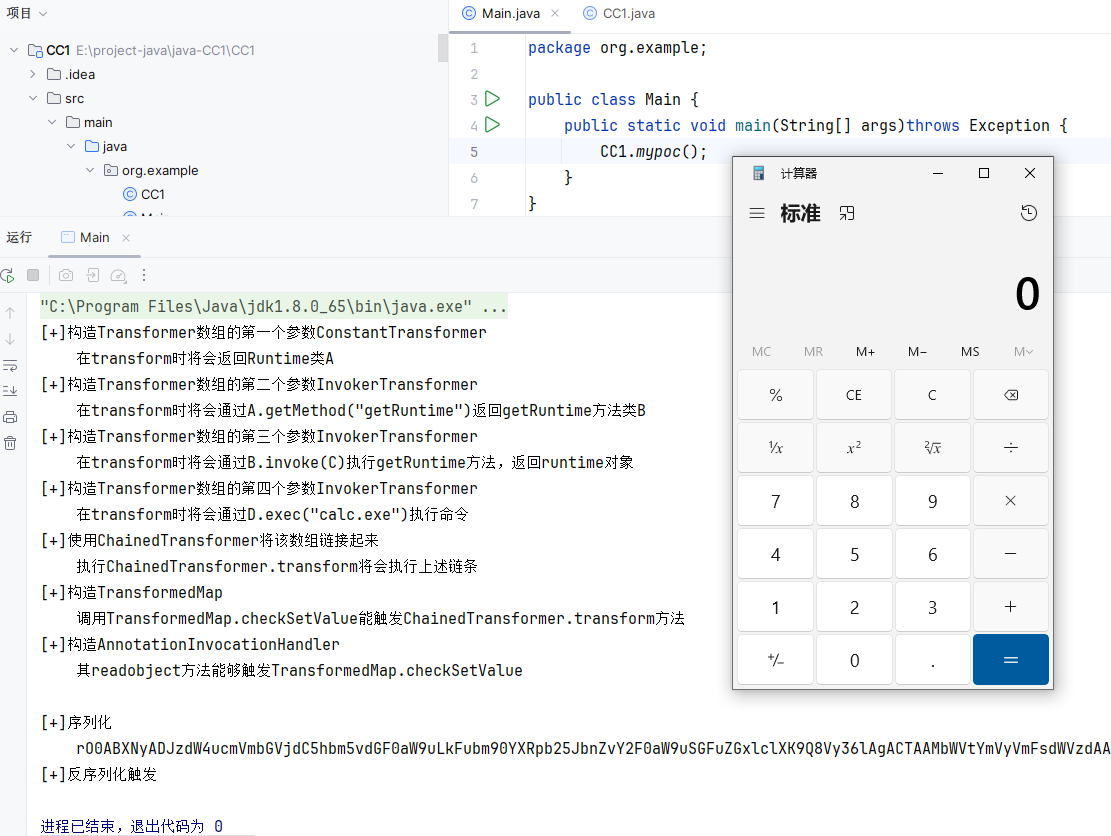
Task: Open the M memory dropdown
Action: (1022, 351)
